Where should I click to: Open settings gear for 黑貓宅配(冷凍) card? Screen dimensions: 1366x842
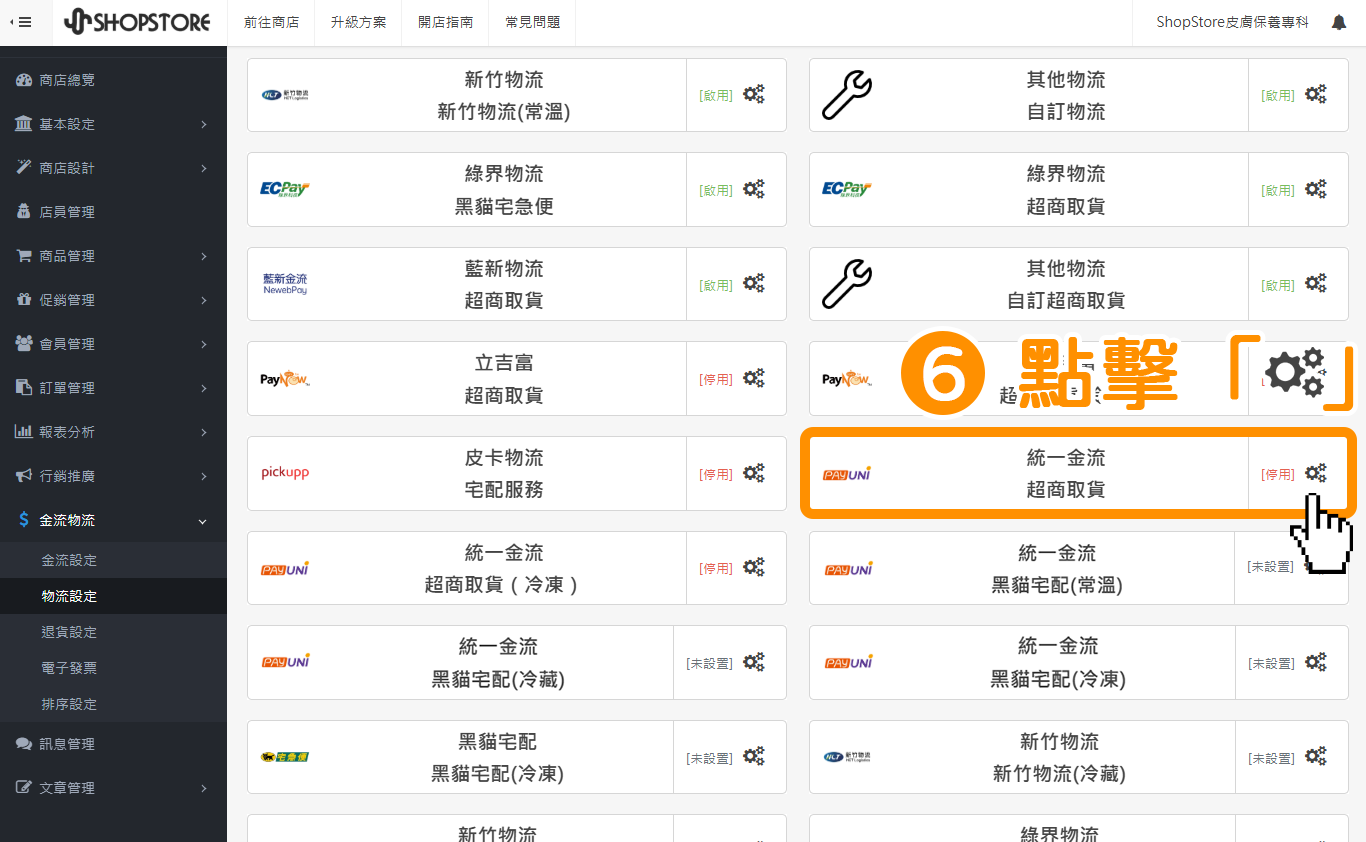pos(754,757)
